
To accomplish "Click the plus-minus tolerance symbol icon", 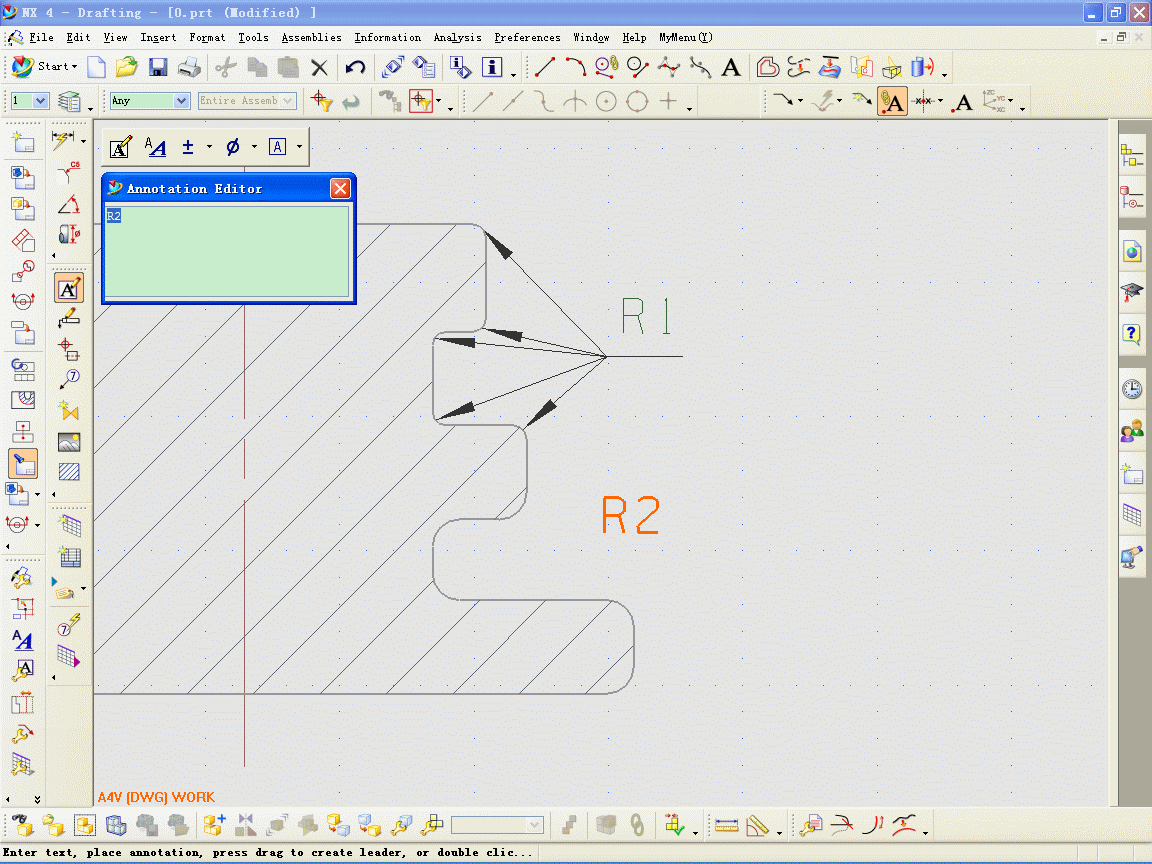I will pos(188,147).
